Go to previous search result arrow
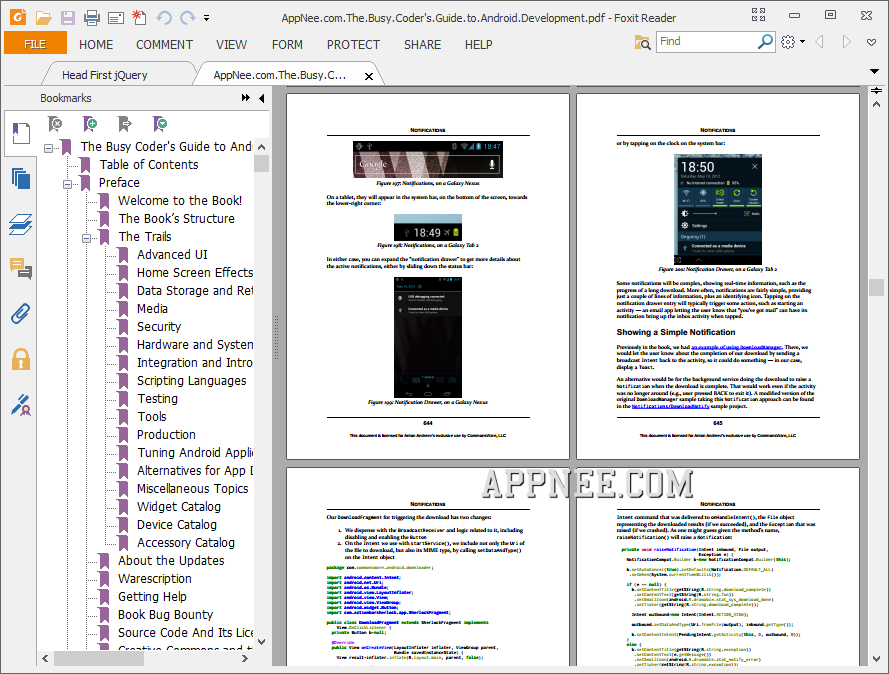Viewport: 889px width, 674px height. pyautogui.click(x=819, y=41)
